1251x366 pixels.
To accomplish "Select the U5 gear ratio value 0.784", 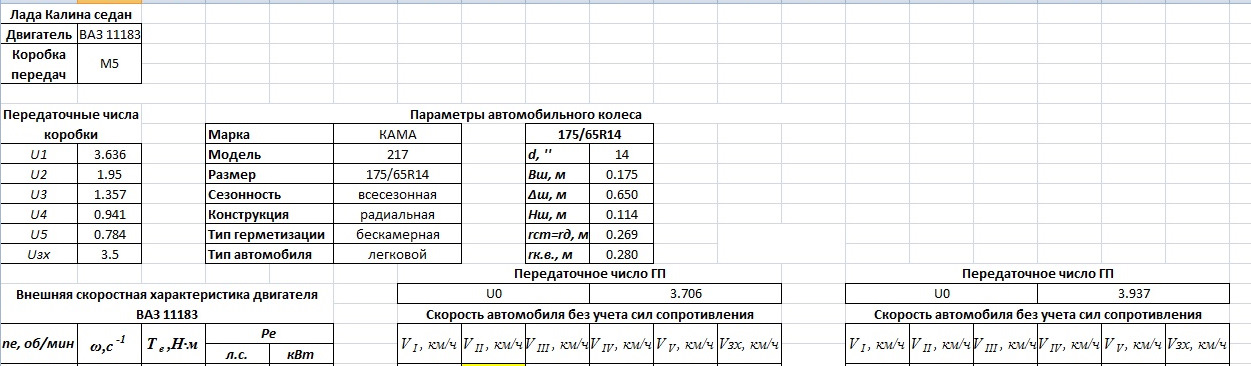I will (109, 235).
